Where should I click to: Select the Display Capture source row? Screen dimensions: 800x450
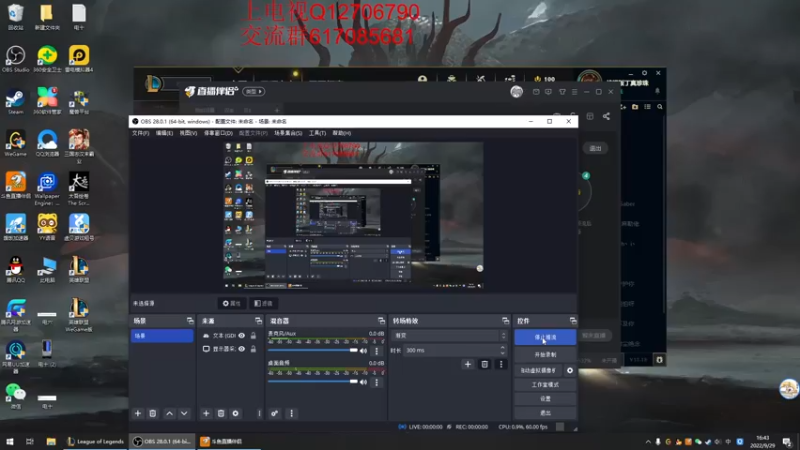[230, 349]
